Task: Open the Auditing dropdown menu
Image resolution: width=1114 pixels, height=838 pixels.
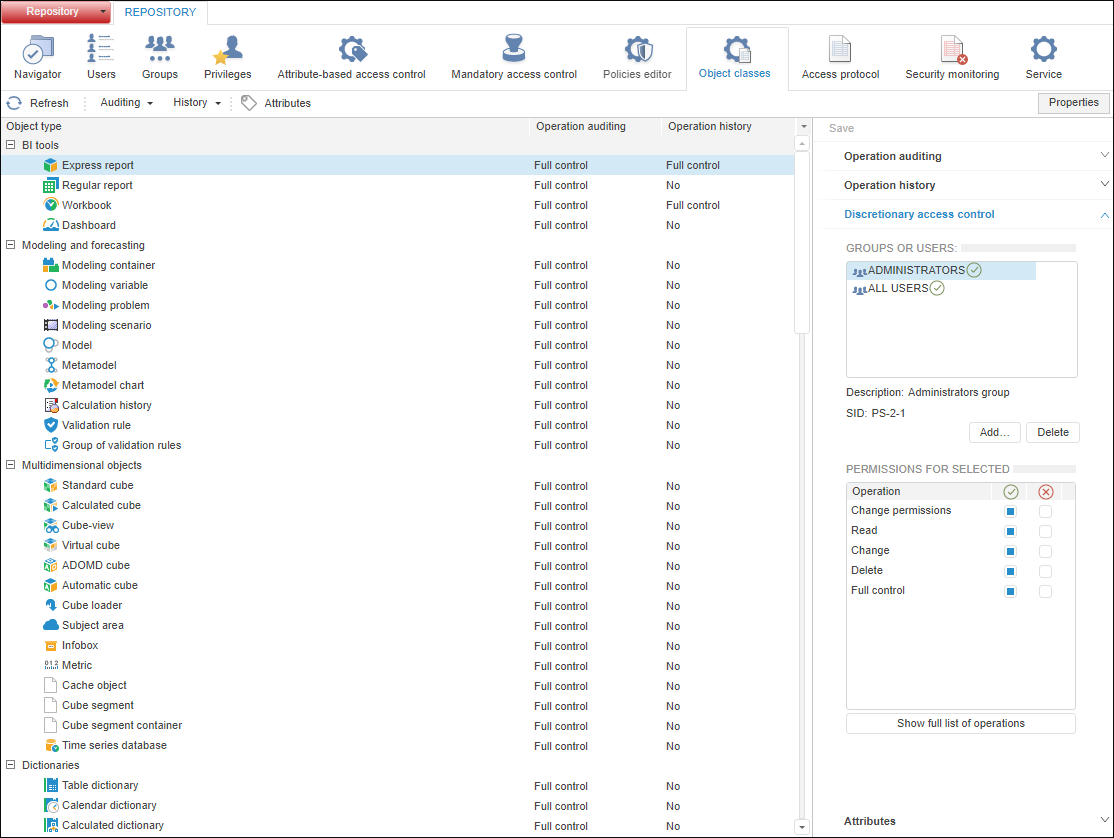Action: point(127,103)
